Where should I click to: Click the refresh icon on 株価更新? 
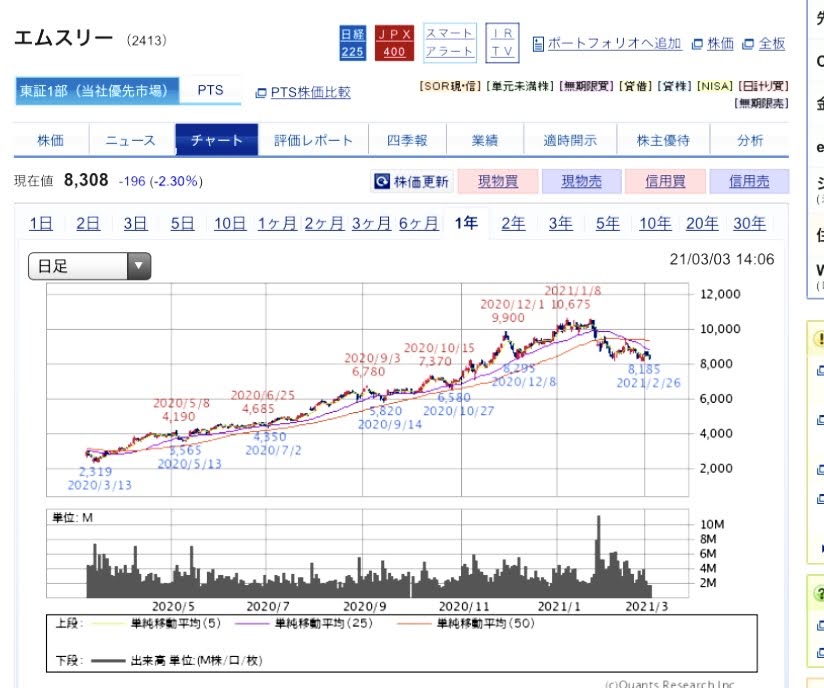coord(381,182)
